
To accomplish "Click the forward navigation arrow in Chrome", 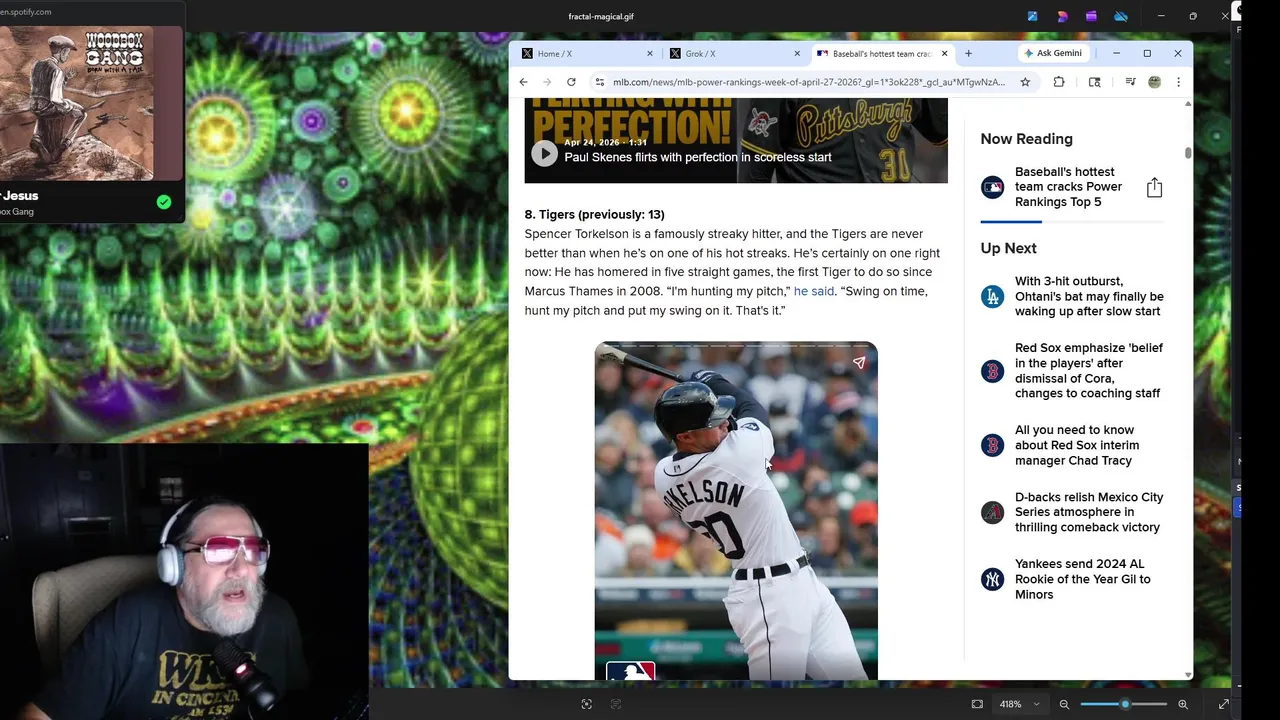I will [x=546, y=82].
